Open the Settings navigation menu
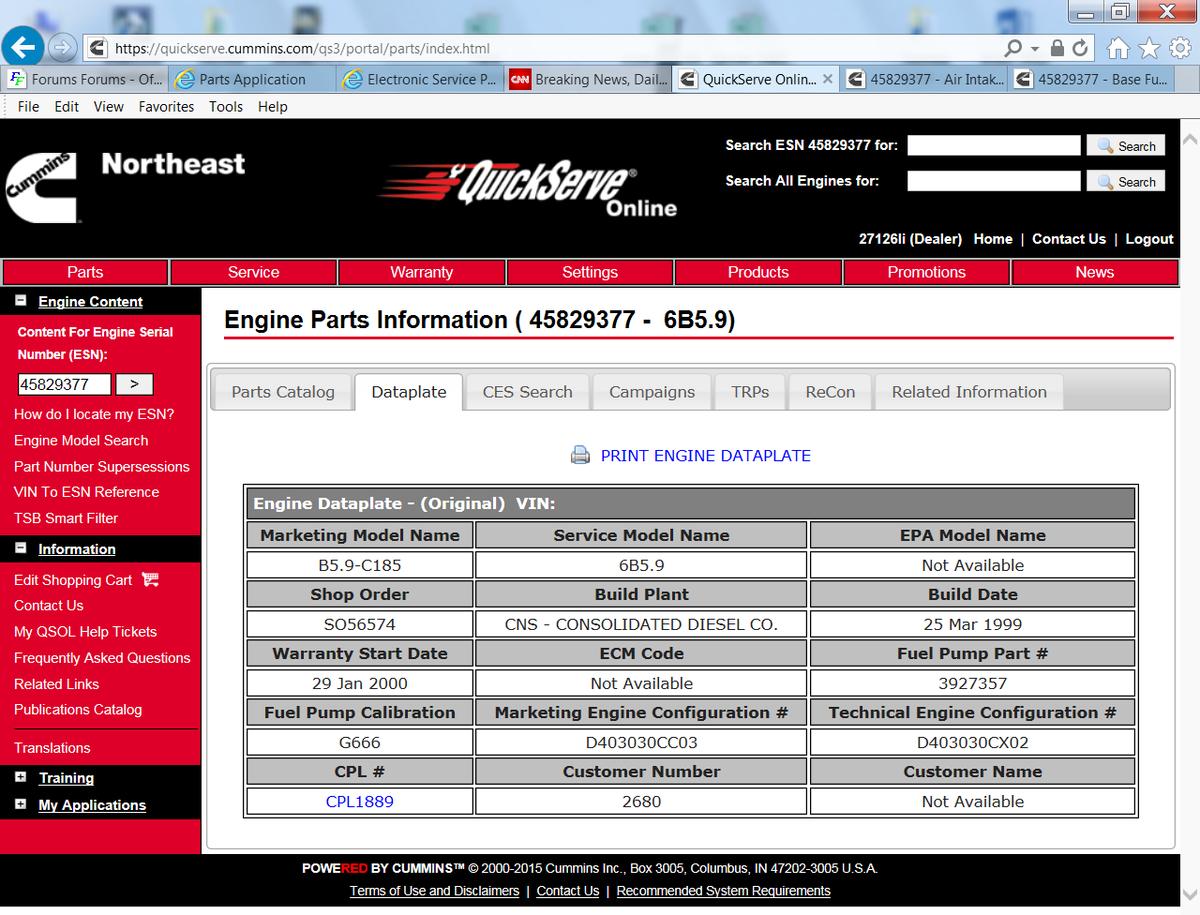 pos(590,272)
